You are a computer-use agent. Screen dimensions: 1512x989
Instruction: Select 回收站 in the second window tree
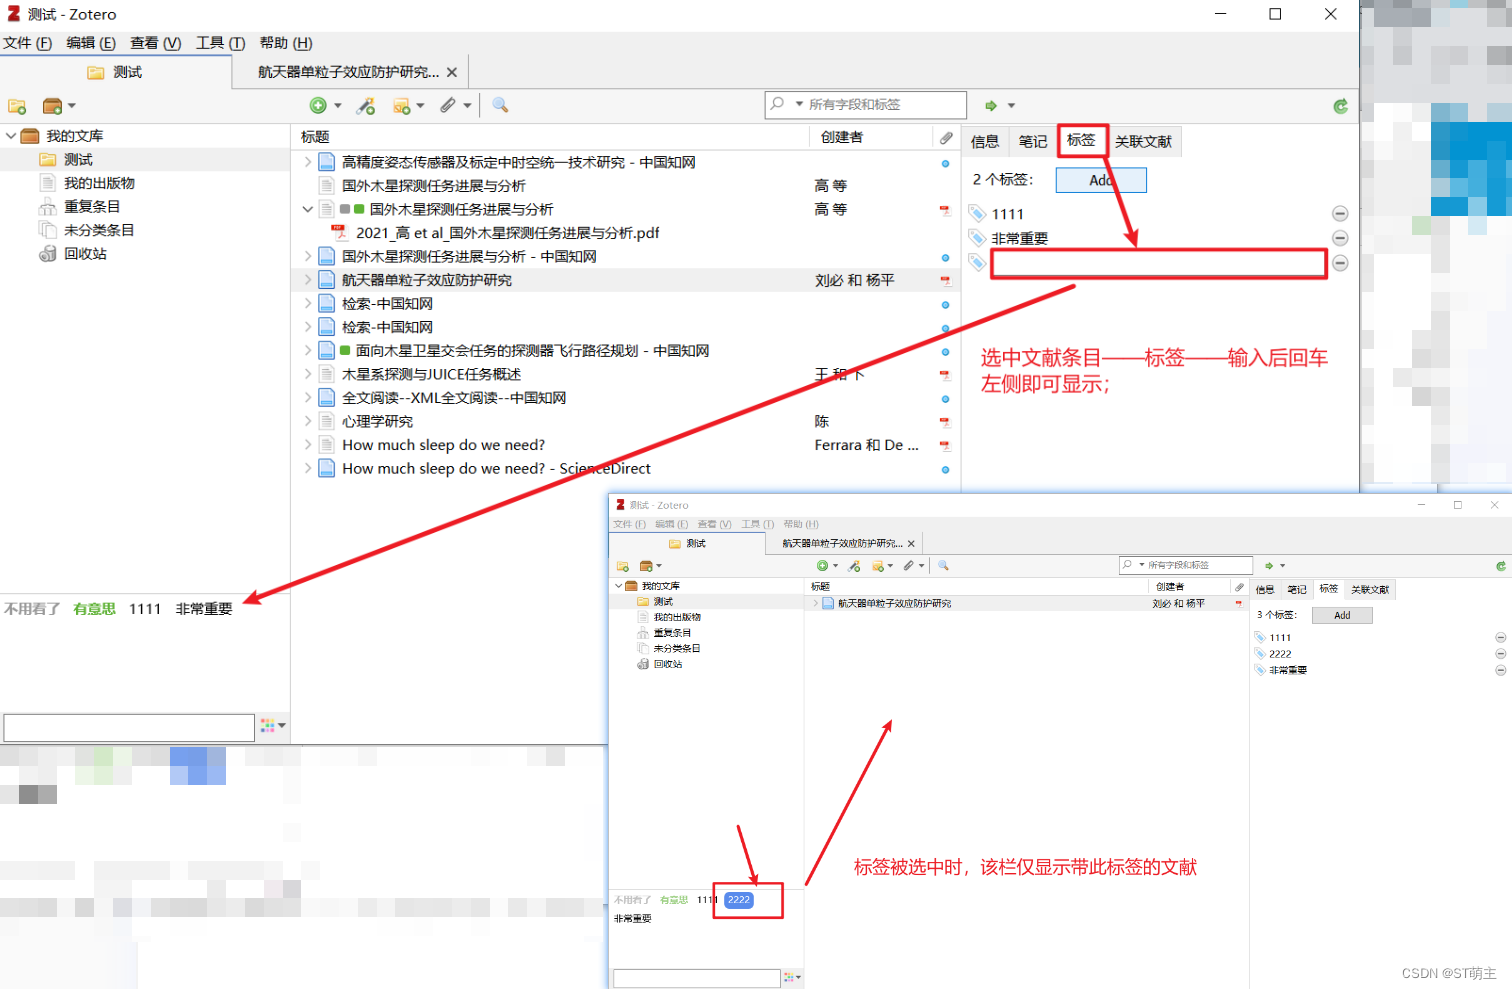pyautogui.click(x=668, y=664)
